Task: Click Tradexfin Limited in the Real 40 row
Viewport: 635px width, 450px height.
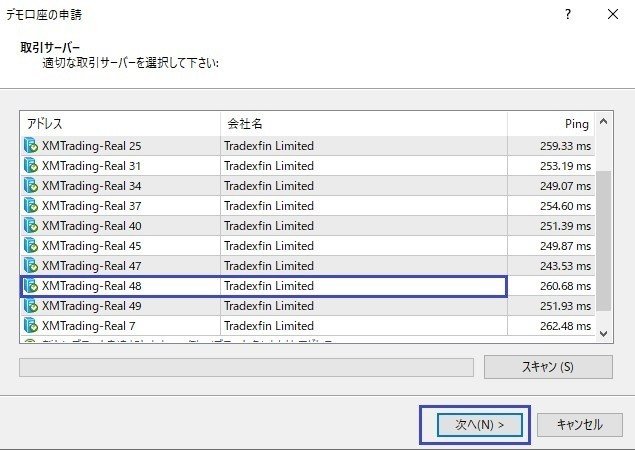Action: pos(269,226)
